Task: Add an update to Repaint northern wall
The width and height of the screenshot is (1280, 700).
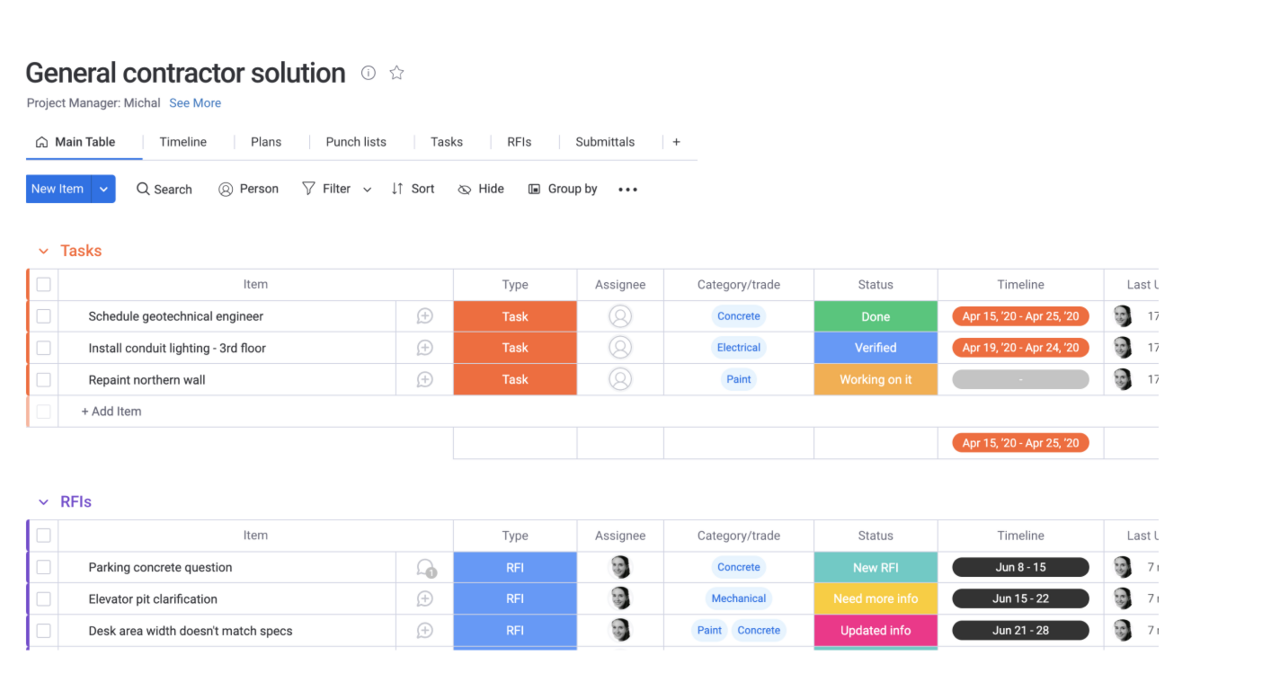Action: [x=425, y=380]
